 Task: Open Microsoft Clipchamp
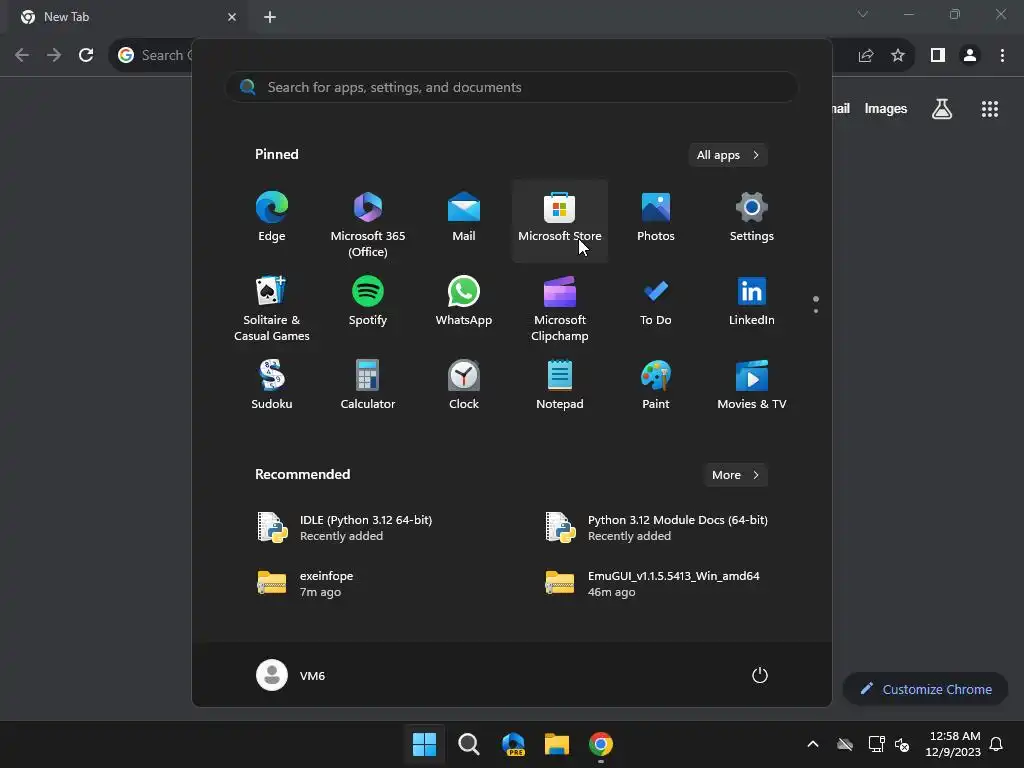[x=560, y=306]
